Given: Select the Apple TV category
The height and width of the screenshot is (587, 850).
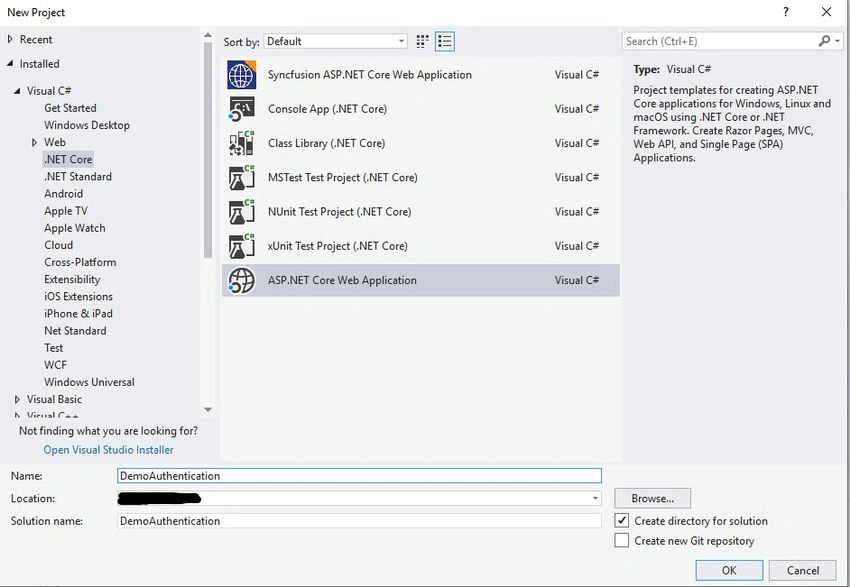Looking at the screenshot, I should [x=66, y=211].
